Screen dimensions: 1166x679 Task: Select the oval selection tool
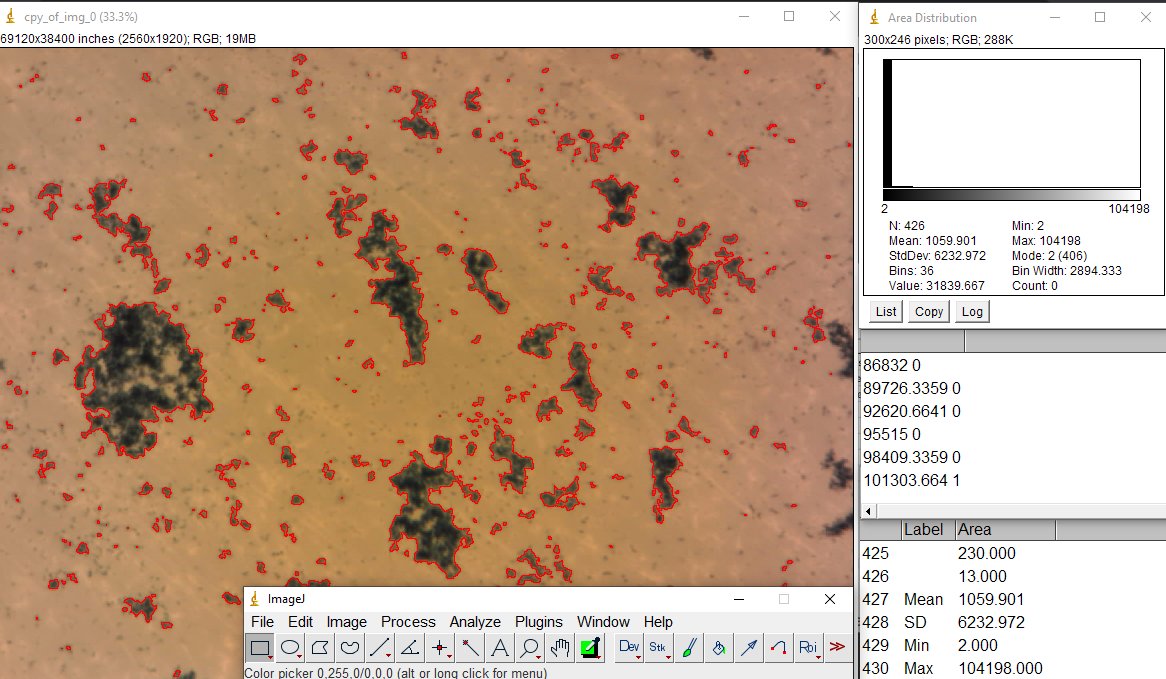(x=290, y=648)
